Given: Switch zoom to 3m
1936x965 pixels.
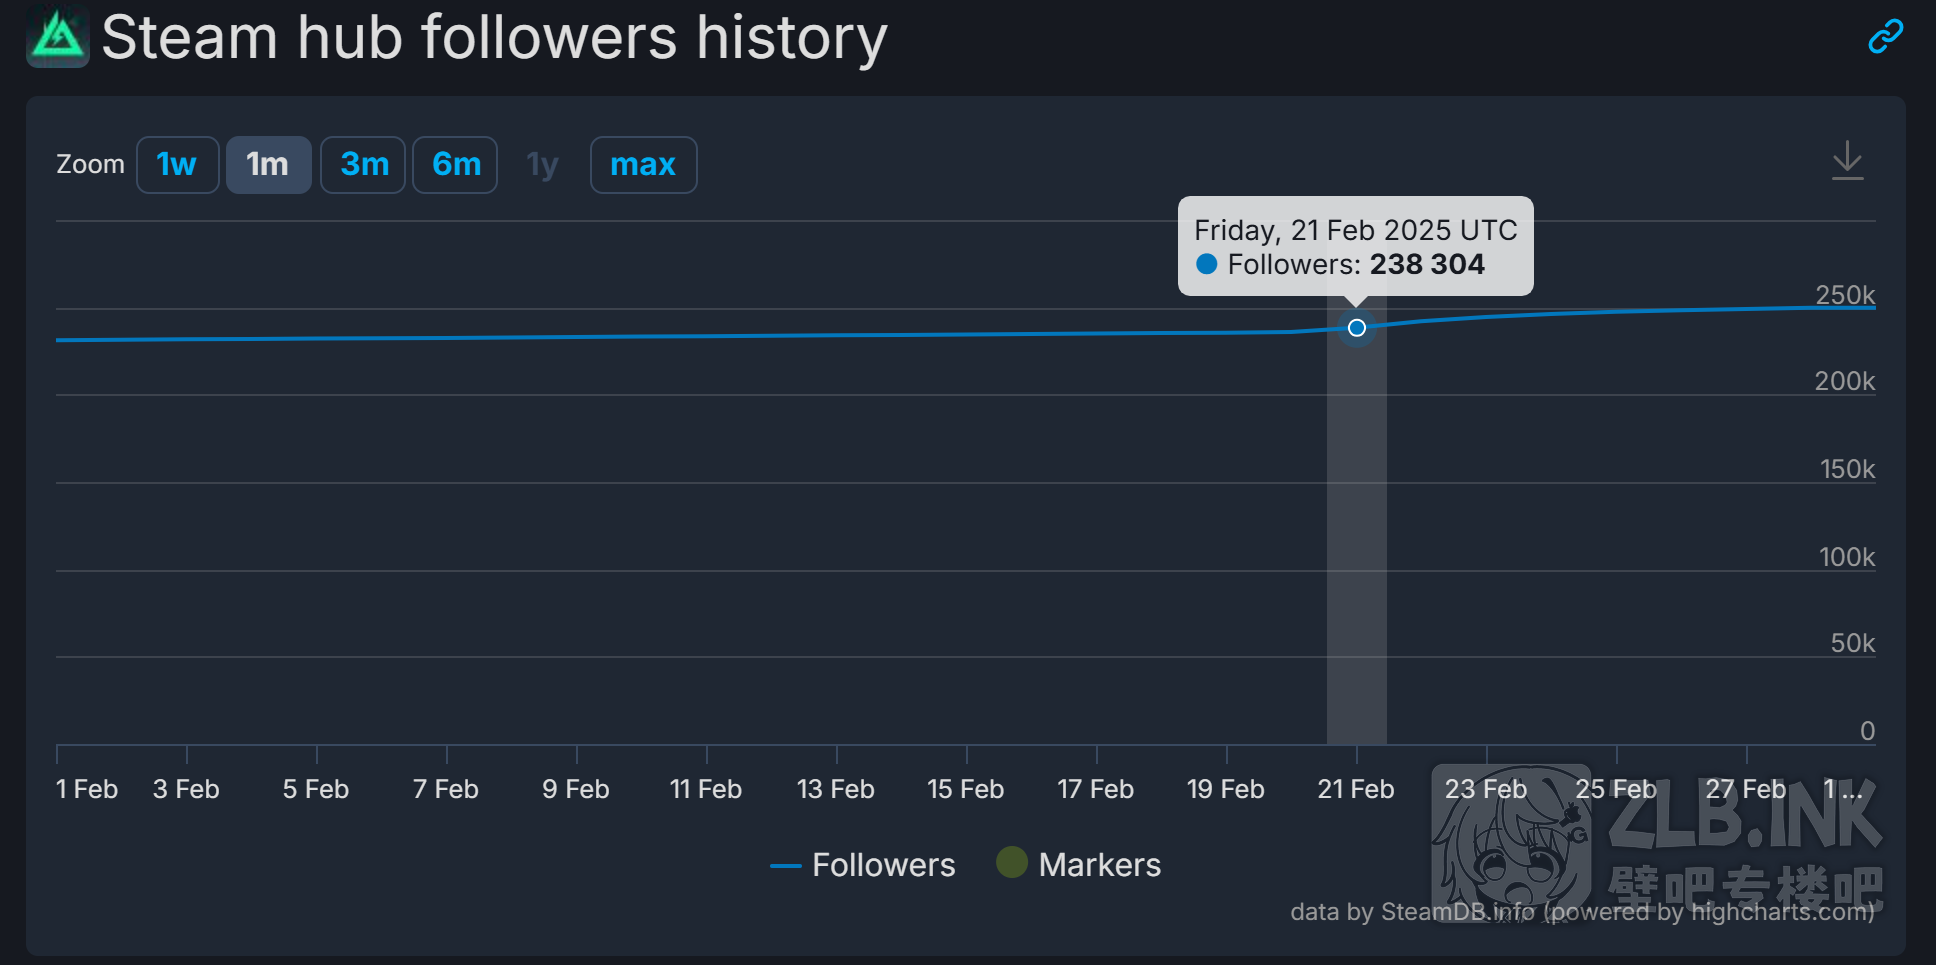Looking at the screenshot, I should point(363,165).
